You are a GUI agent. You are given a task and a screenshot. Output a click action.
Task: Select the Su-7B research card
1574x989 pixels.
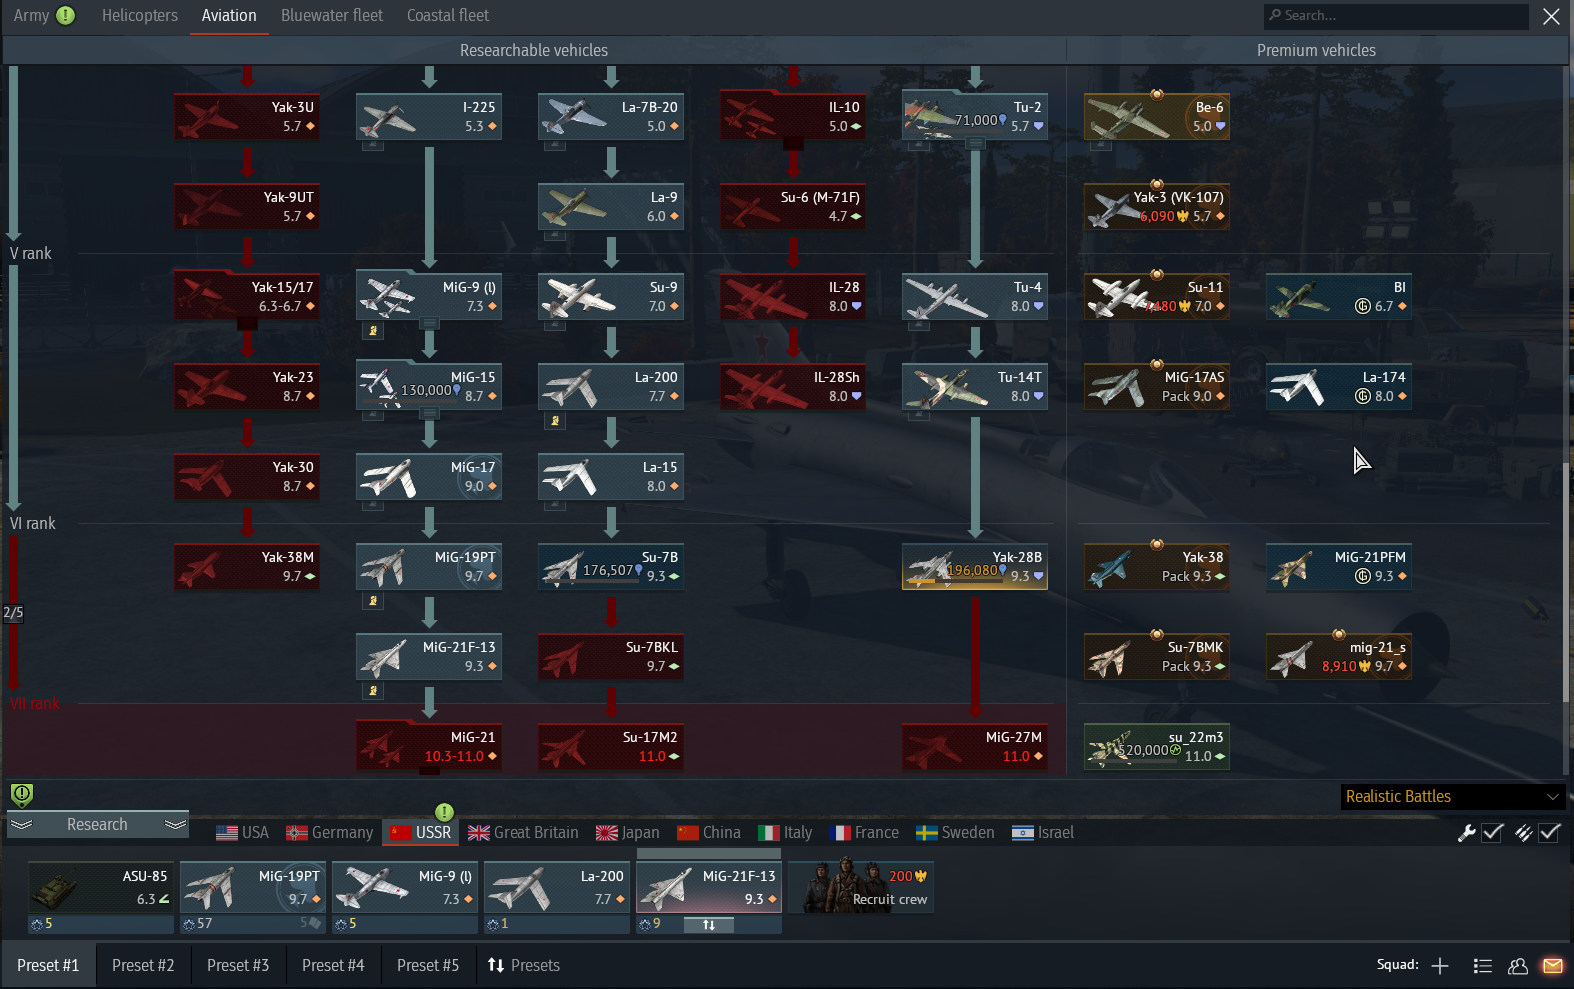click(x=611, y=567)
